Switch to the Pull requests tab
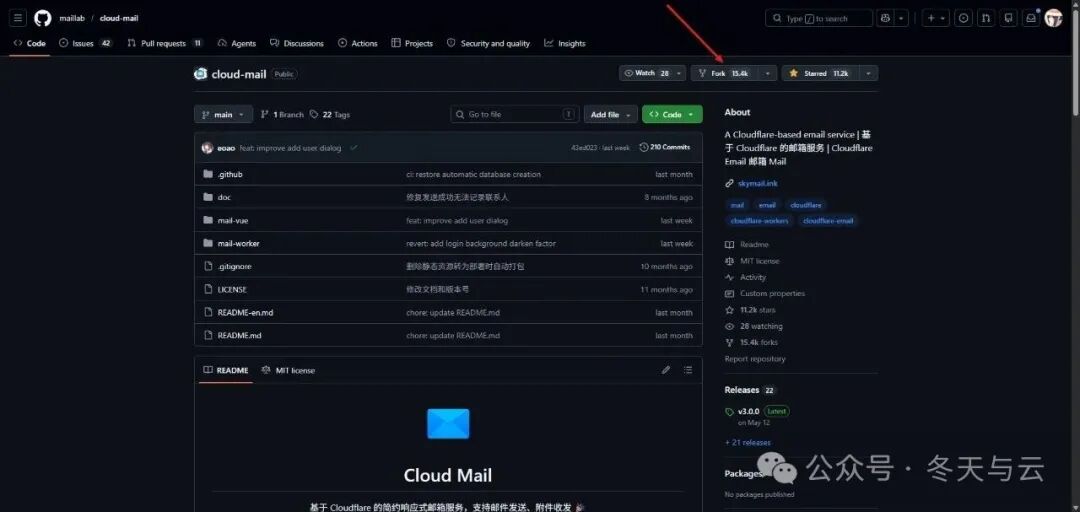 165,43
